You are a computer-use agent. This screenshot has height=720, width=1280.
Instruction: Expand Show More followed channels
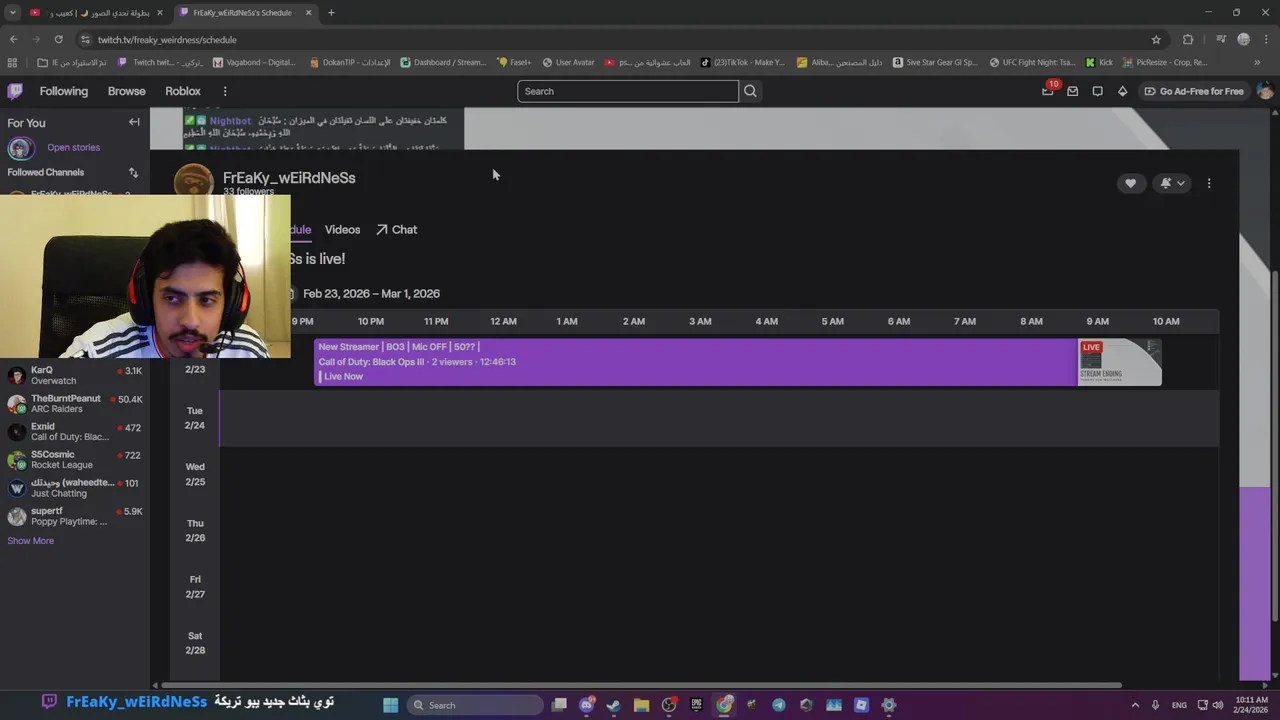pos(31,541)
